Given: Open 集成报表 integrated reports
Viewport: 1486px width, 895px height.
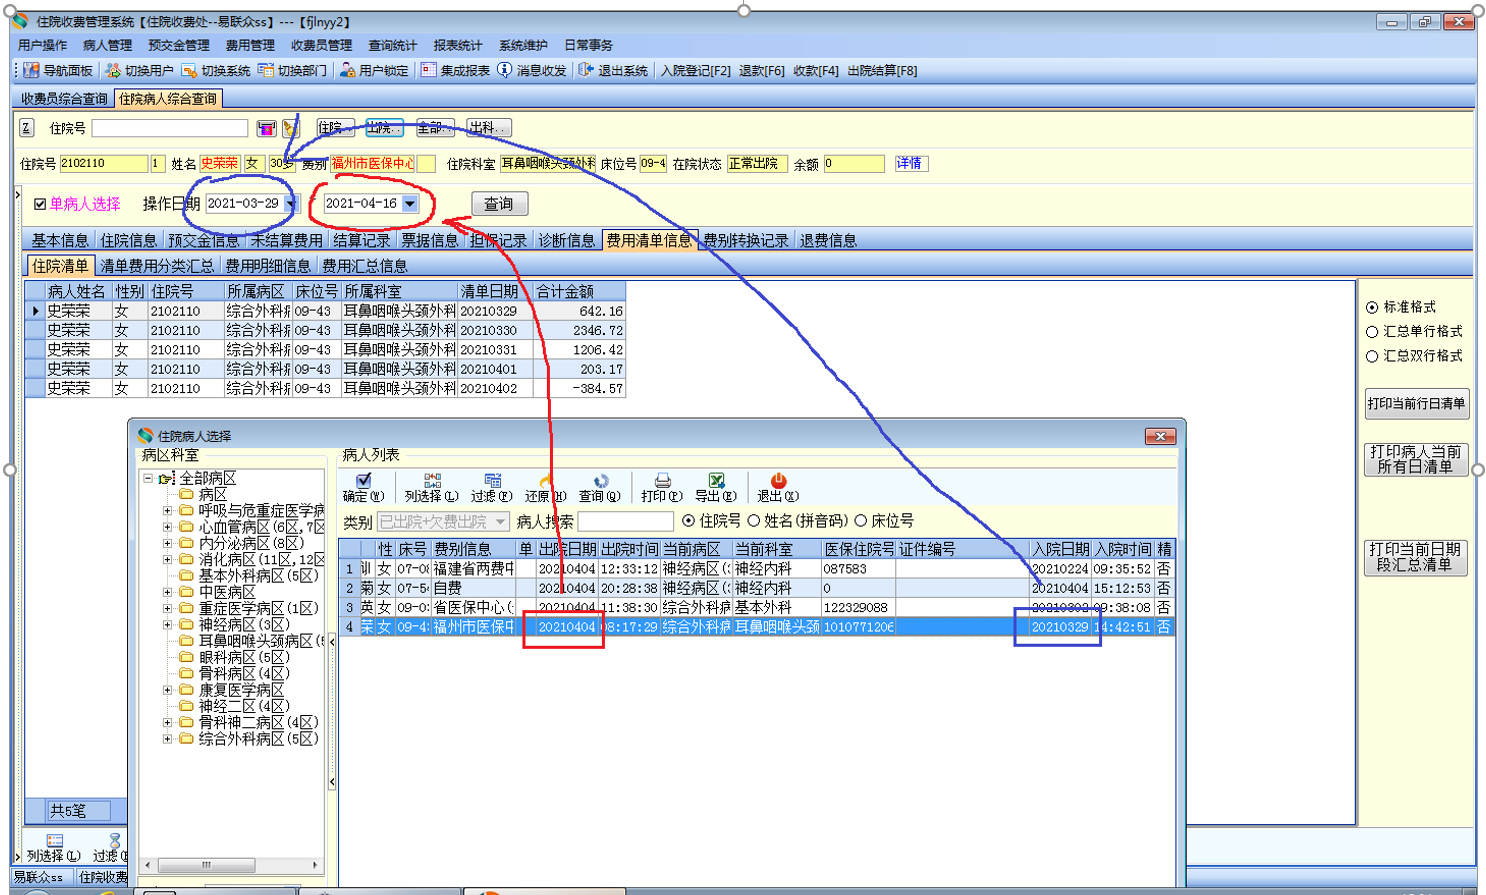Looking at the screenshot, I should click(455, 70).
